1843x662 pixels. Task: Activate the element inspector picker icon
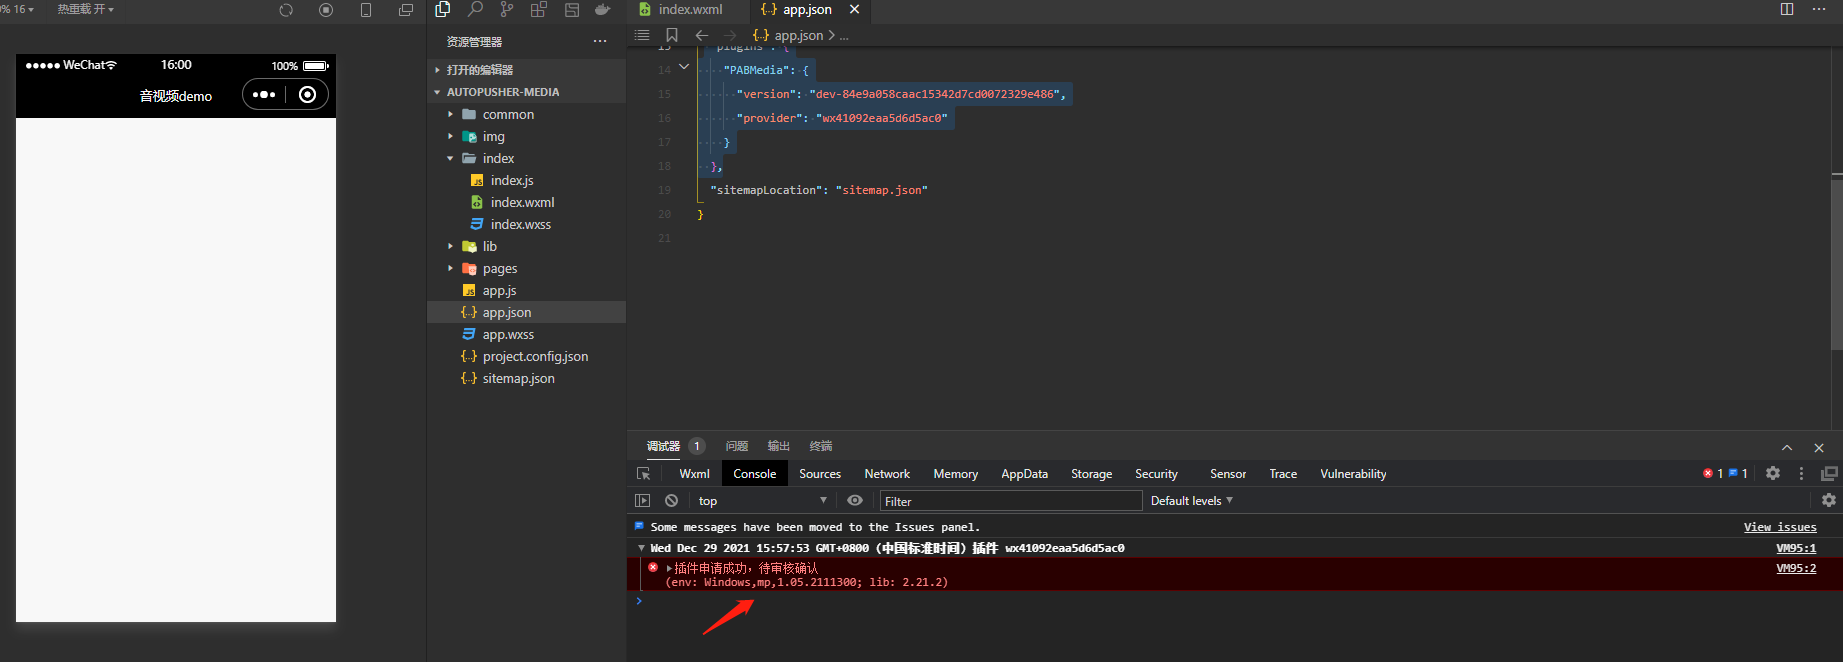point(643,474)
